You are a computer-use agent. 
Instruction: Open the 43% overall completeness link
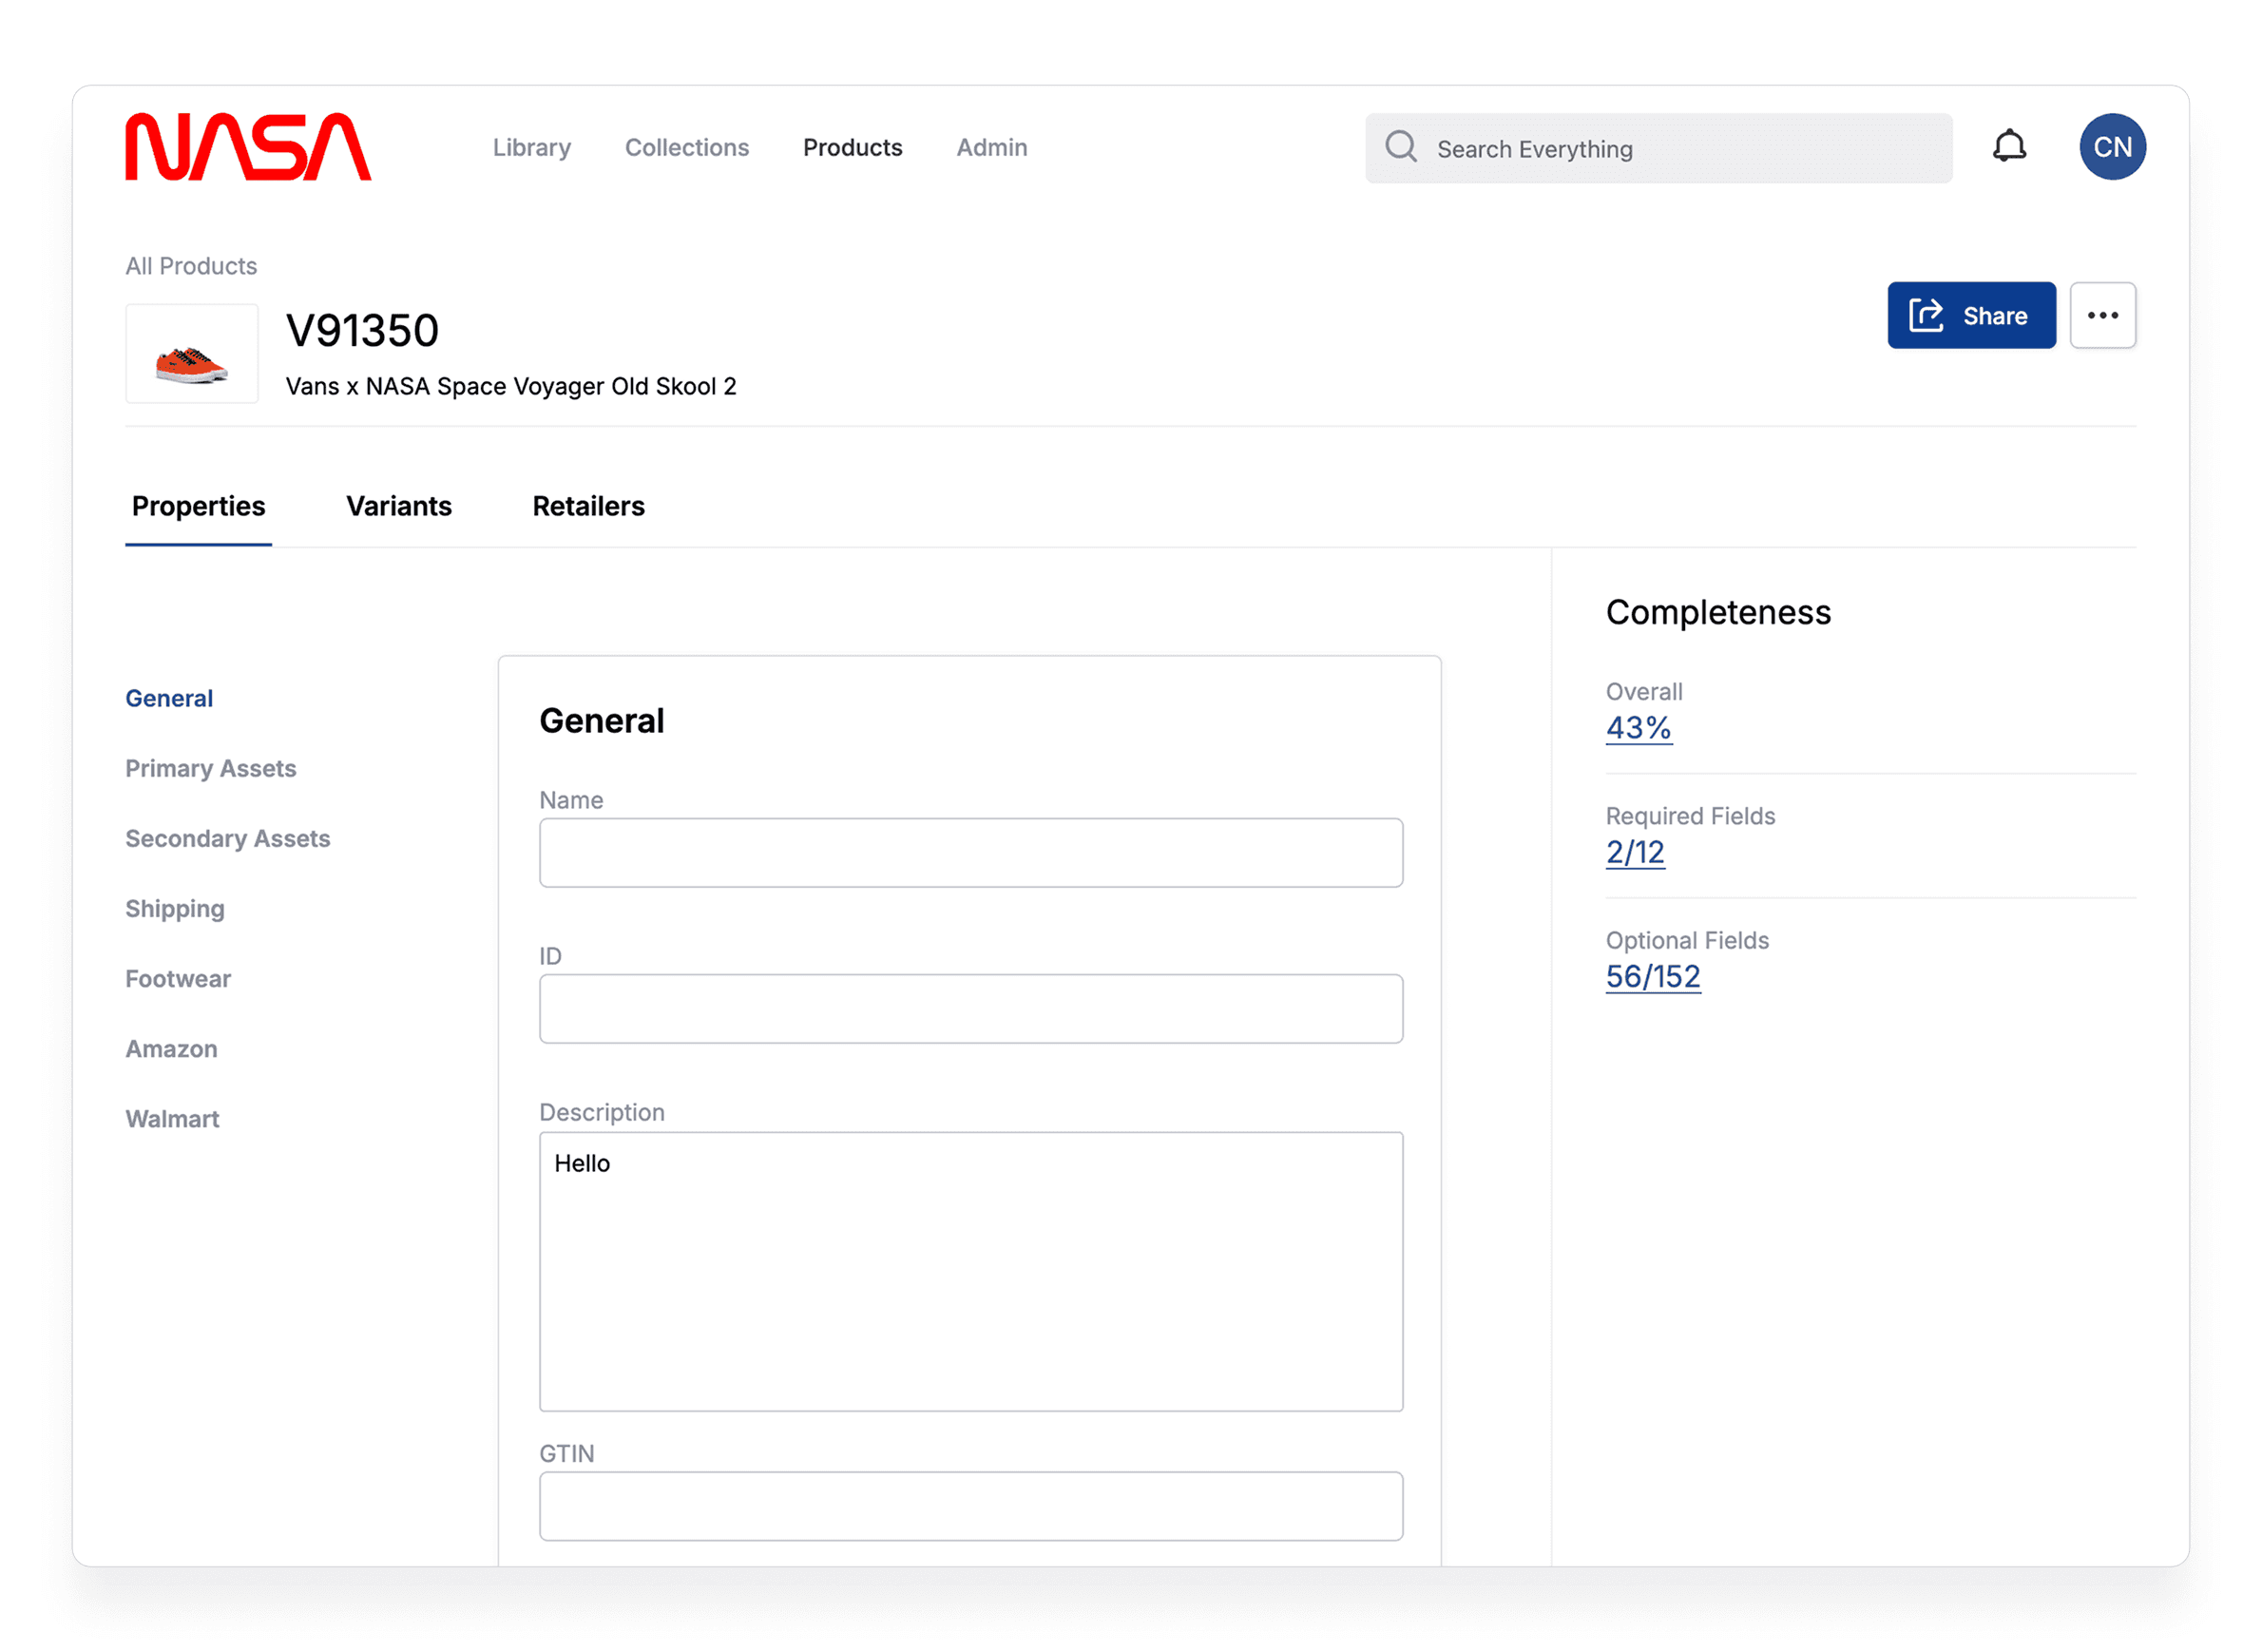(x=1637, y=728)
